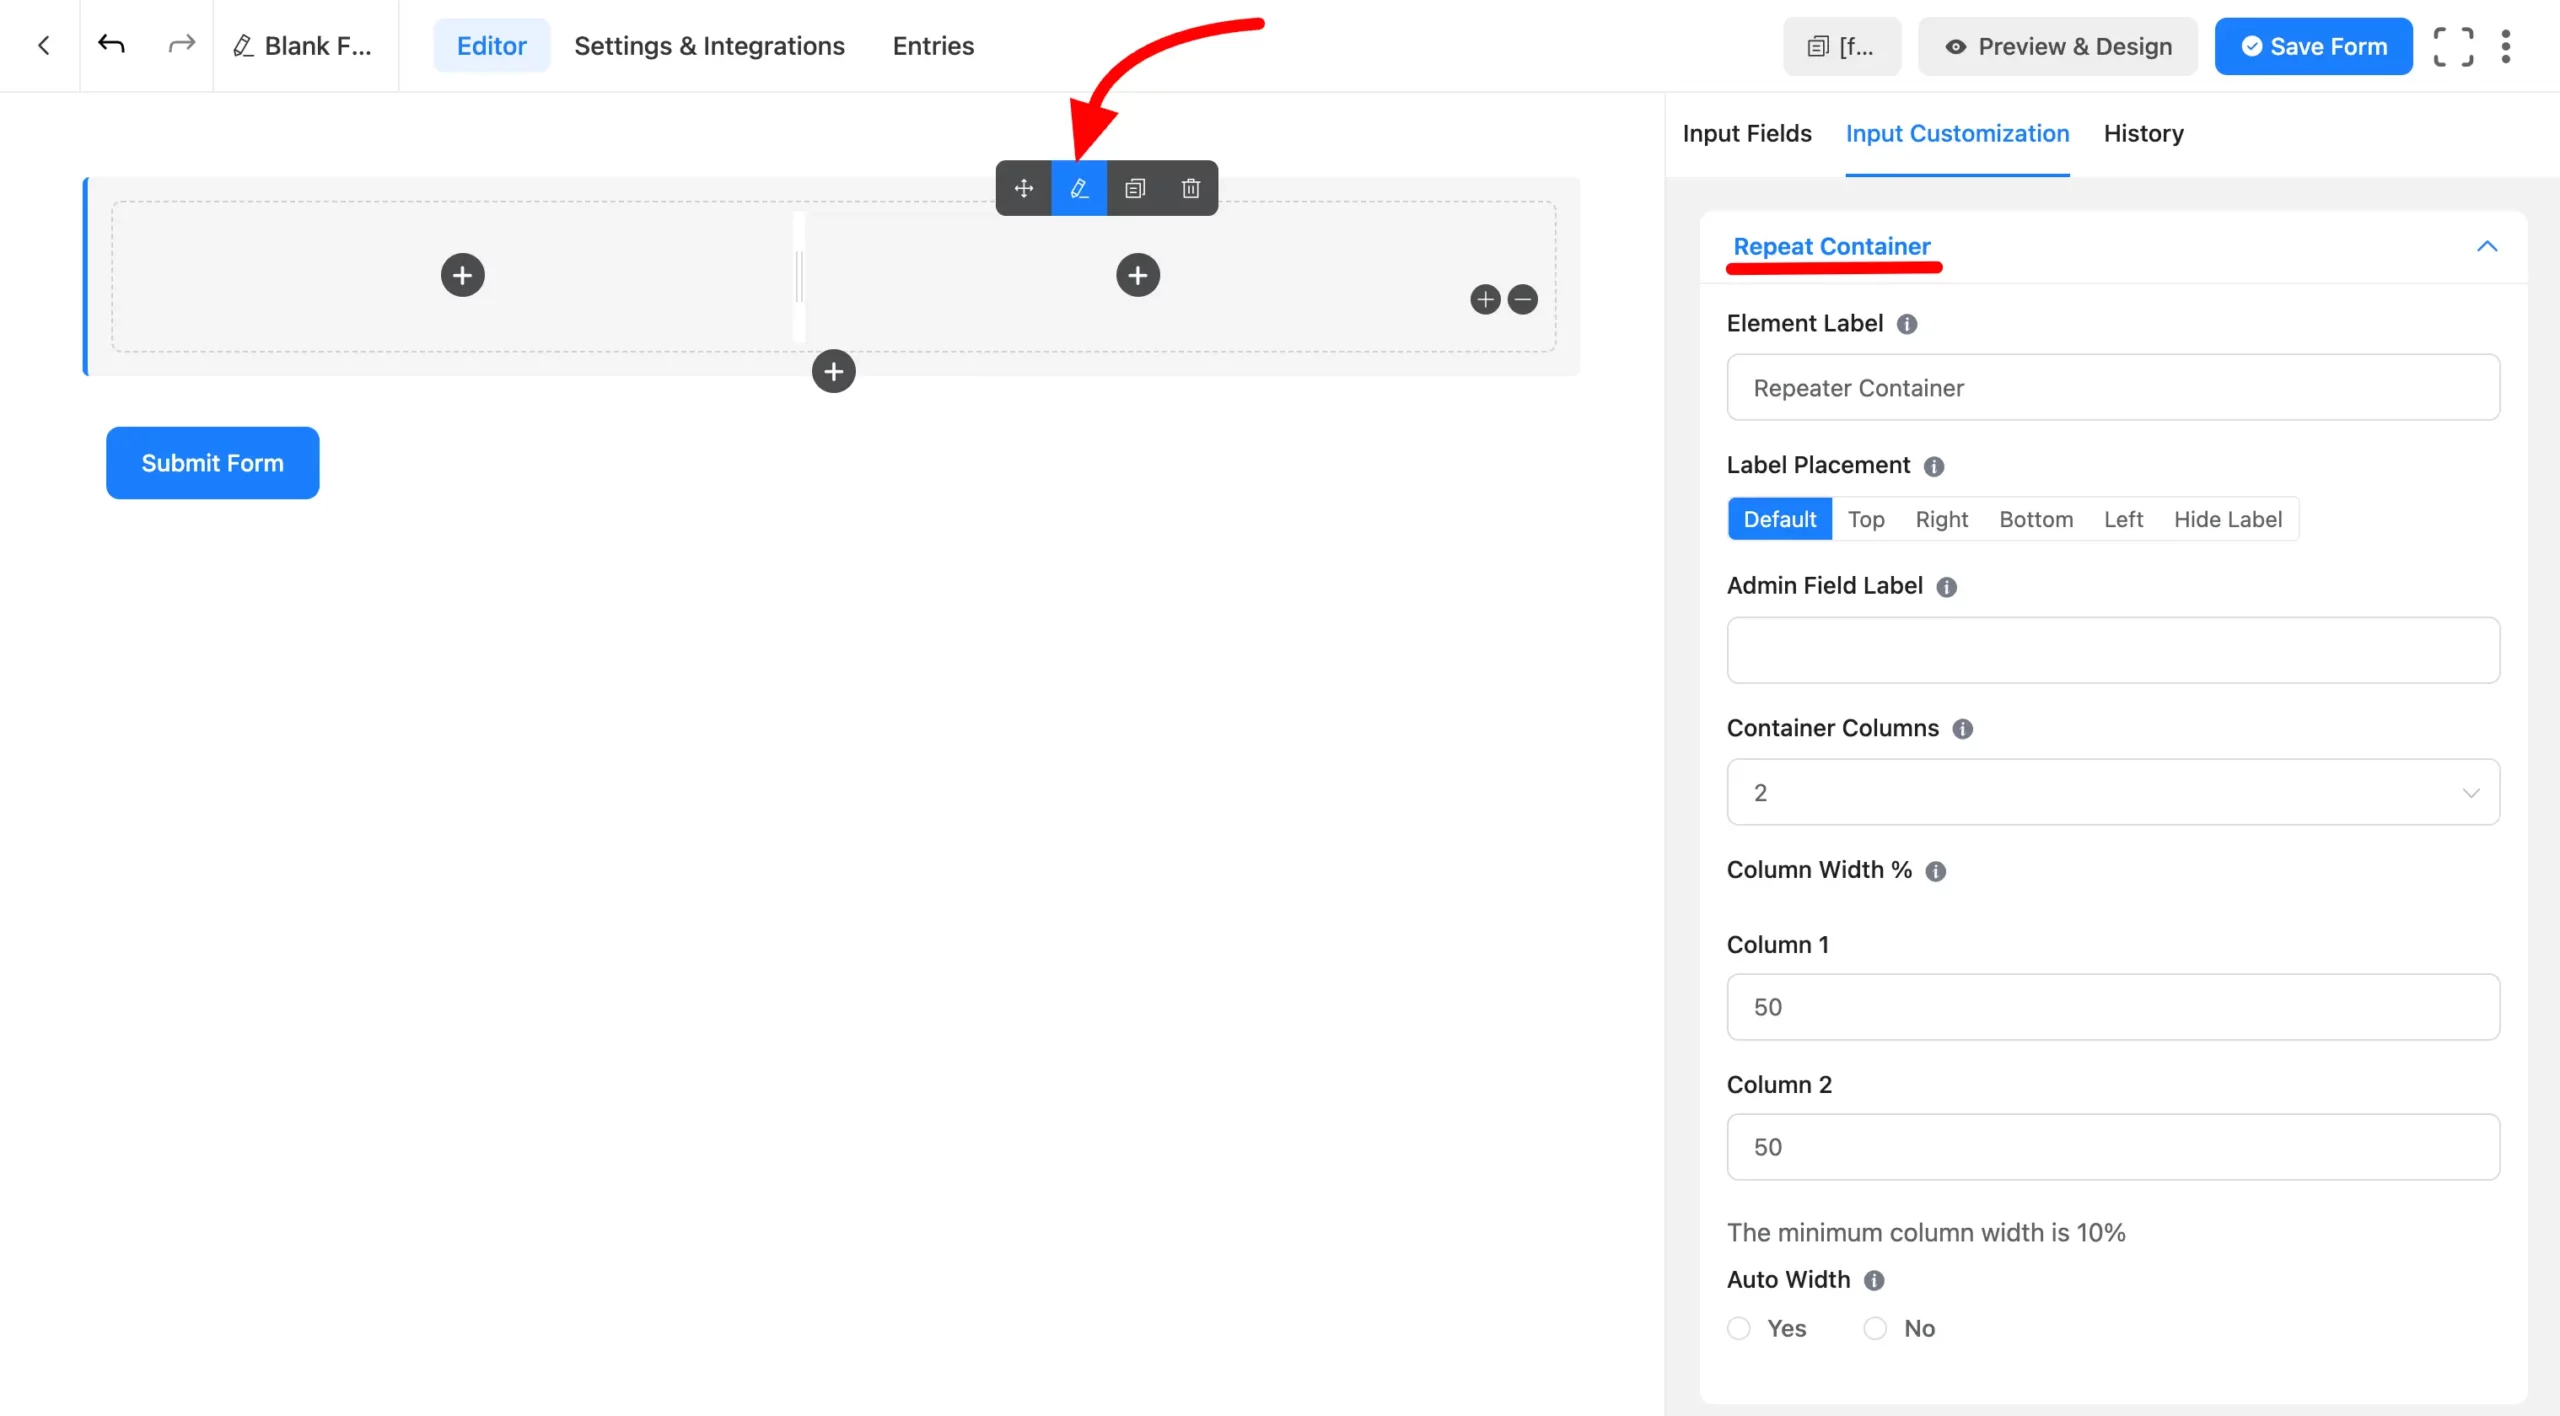This screenshot has width=2560, height=1416.
Task: Remove repeater row with minus icon
Action: (1522, 299)
